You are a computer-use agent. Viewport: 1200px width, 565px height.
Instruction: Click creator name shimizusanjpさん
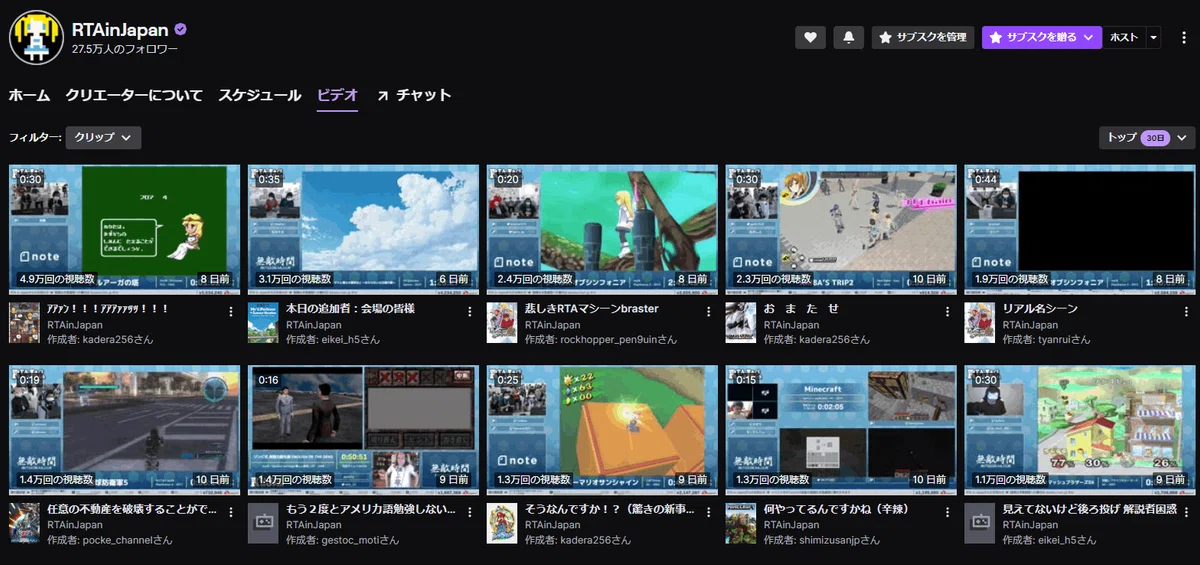tap(840, 540)
